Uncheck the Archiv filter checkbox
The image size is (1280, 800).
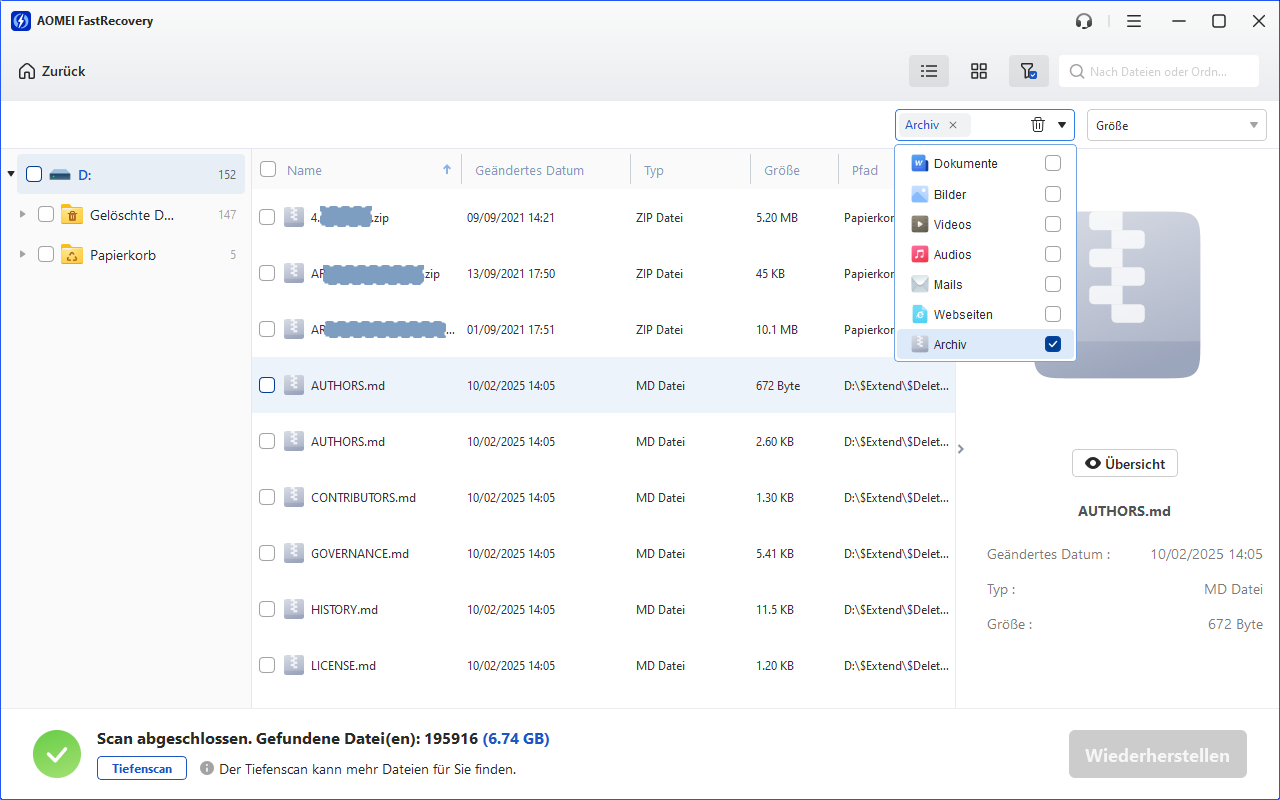click(x=1052, y=344)
